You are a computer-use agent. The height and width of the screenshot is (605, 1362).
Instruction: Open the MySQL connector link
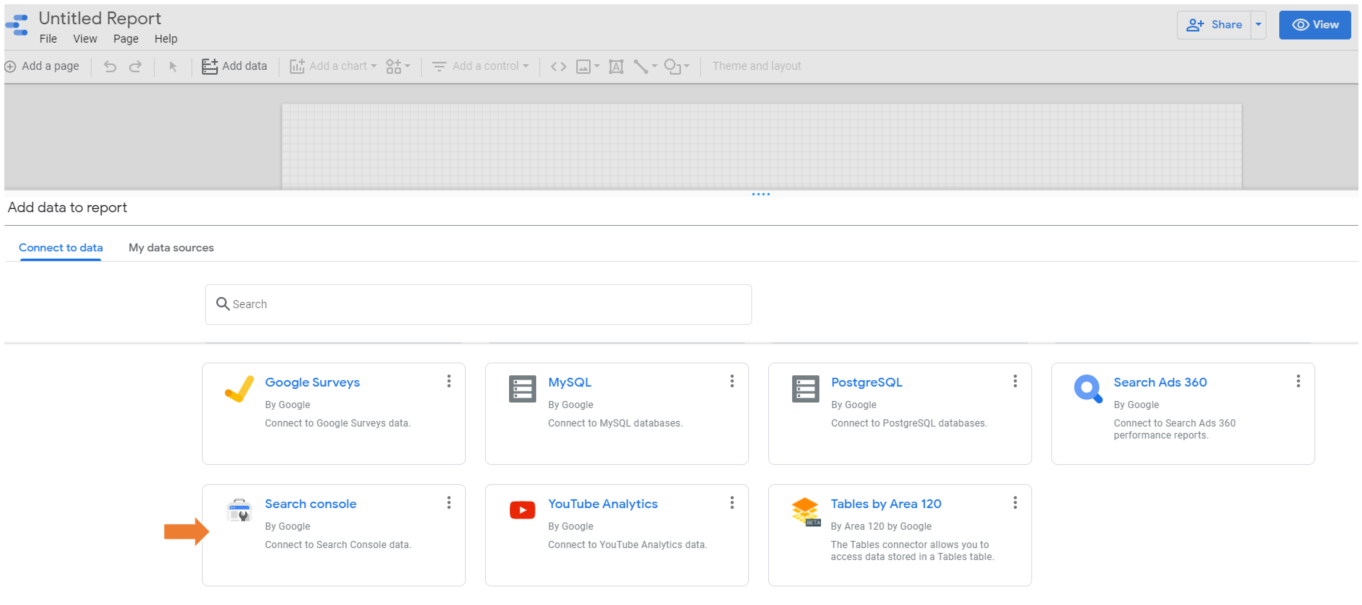point(569,382)
